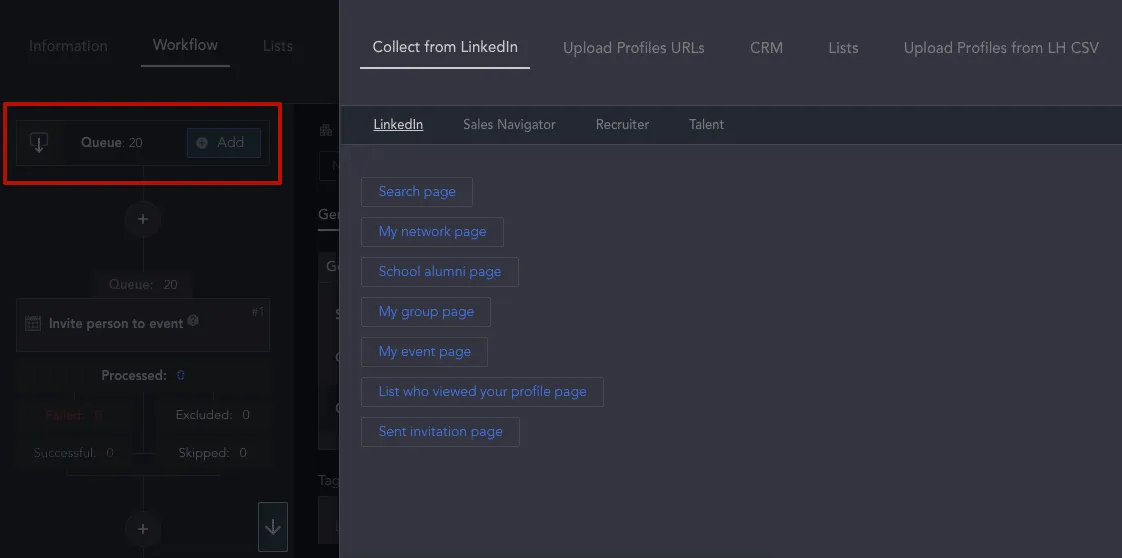
Task: Click the calendar icon of Invite person to event
Action: [33, 324]
